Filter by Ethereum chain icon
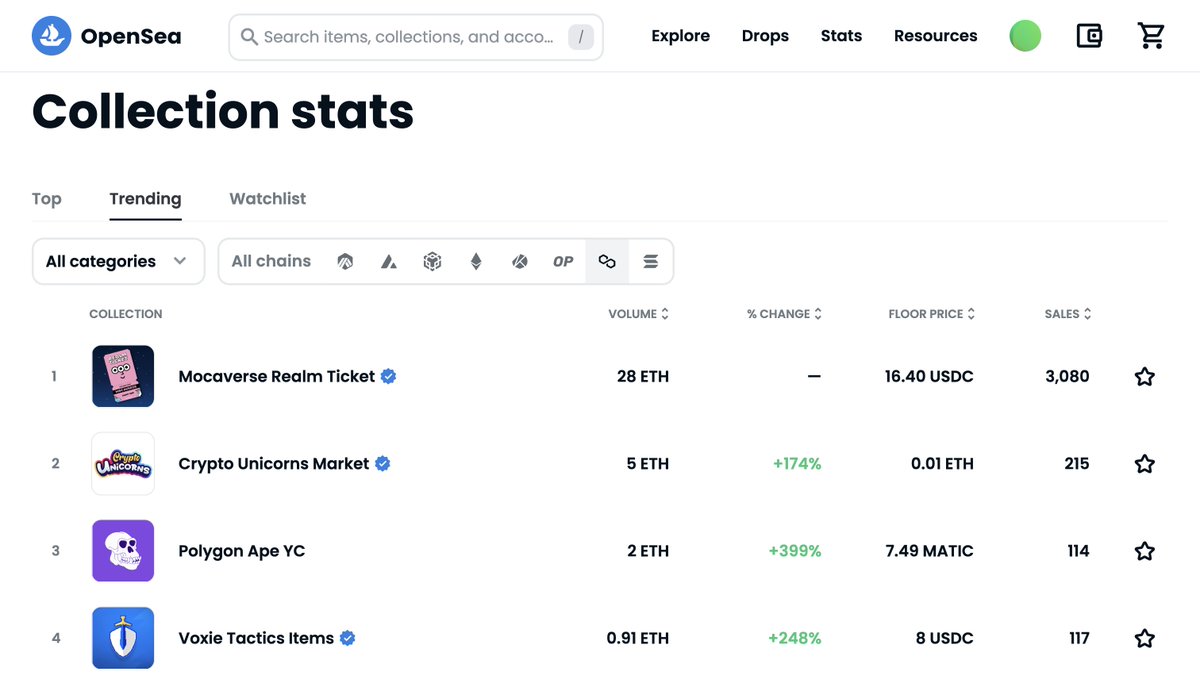 point(476,261)
